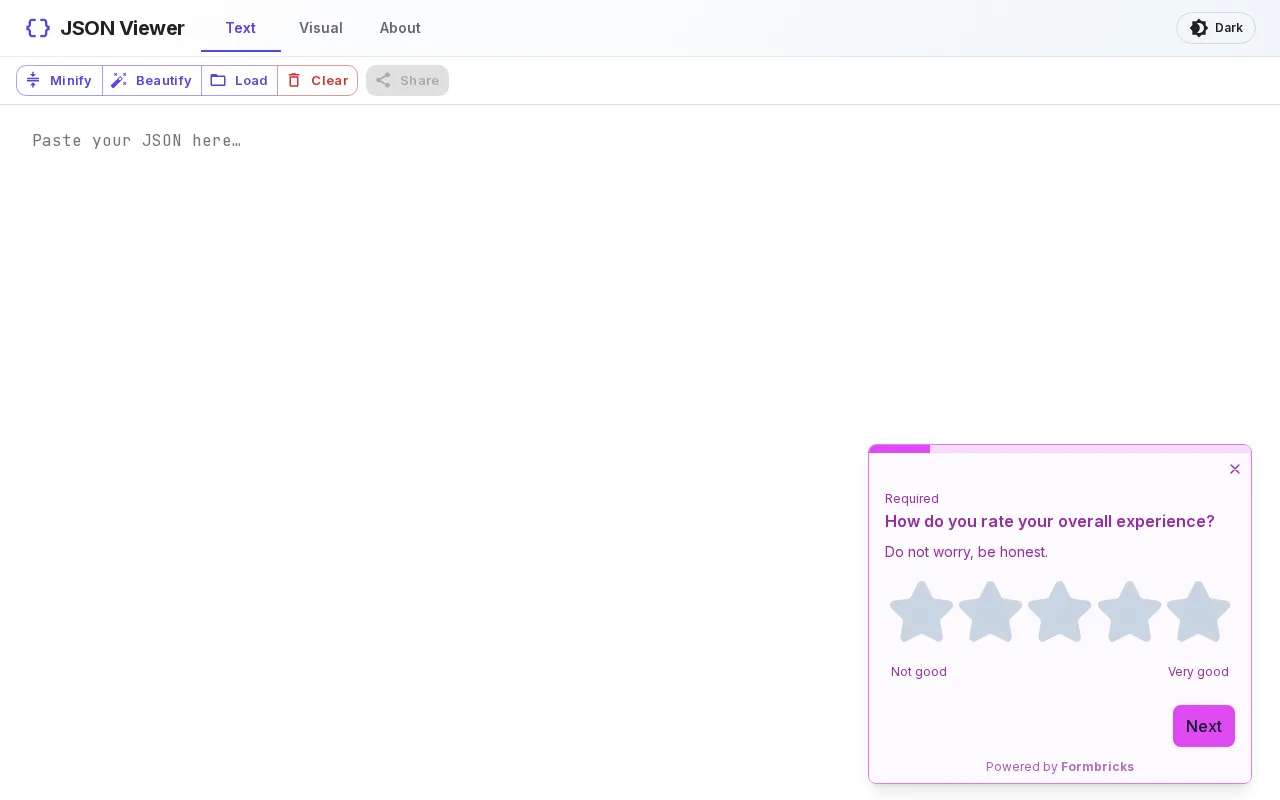
Task: Click the Load button
Action: click(240, 80)
